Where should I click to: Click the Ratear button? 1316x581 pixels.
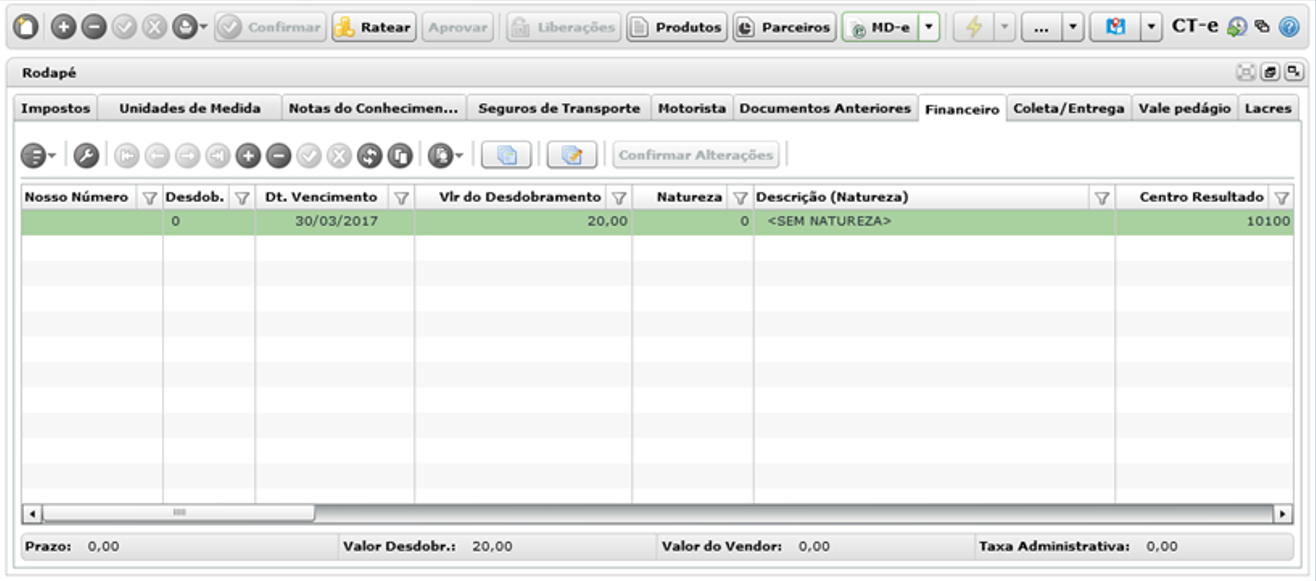click(x=374, y=28)
